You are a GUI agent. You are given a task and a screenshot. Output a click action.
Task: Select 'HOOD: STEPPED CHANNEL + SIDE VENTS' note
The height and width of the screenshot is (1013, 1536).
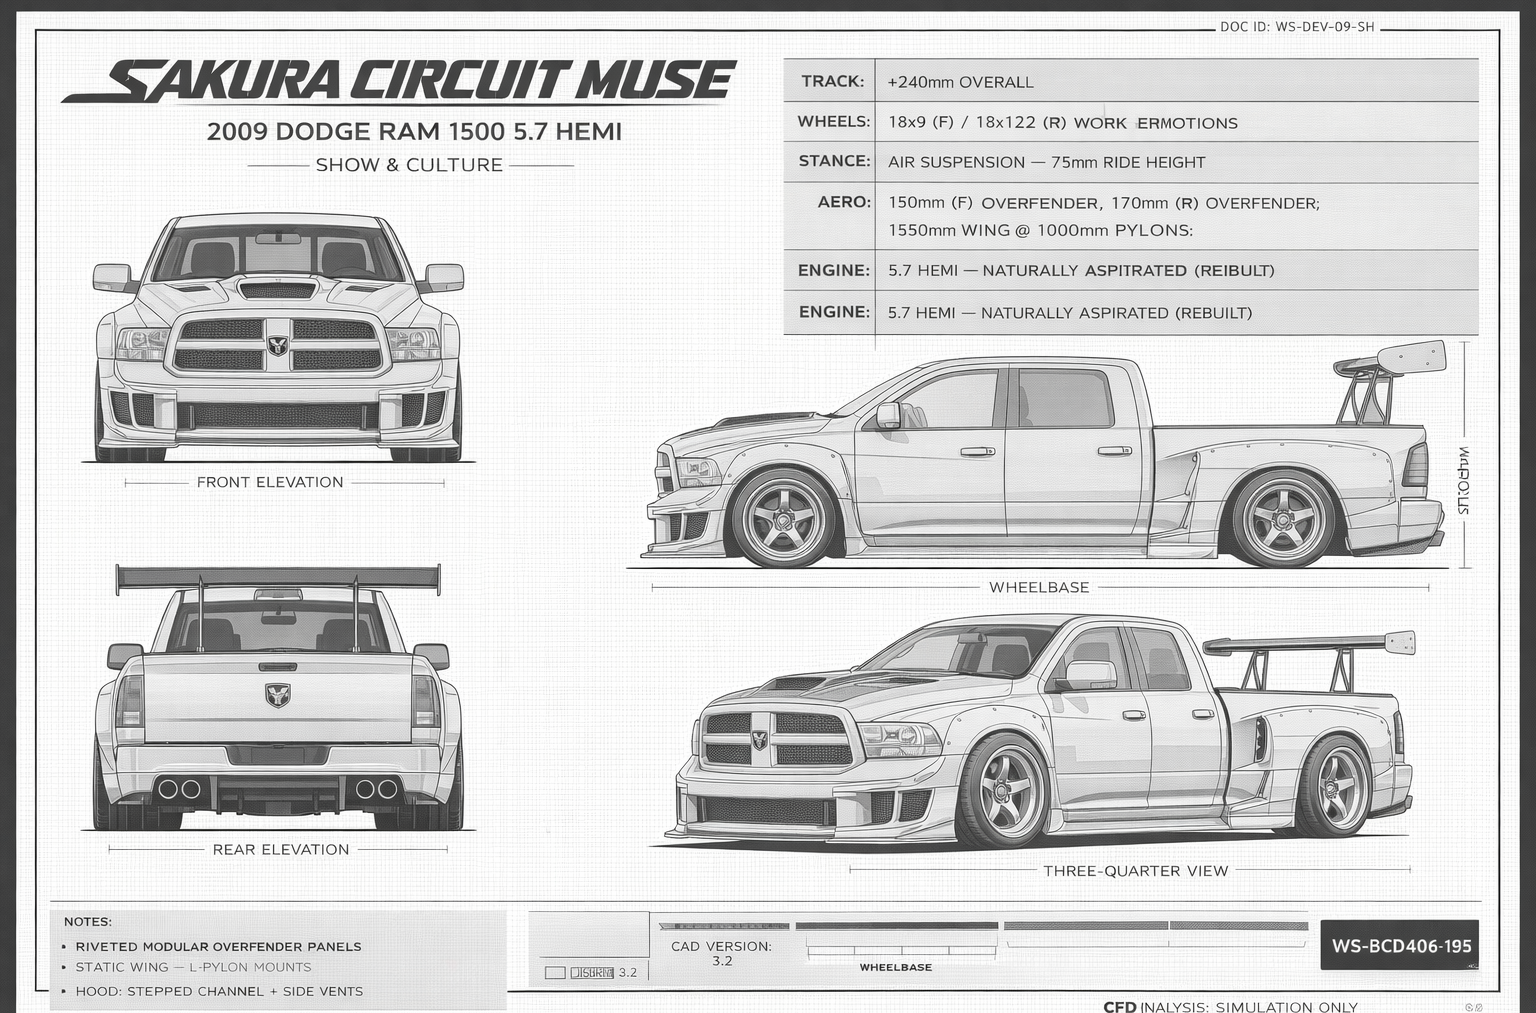[x=219, y=992]
